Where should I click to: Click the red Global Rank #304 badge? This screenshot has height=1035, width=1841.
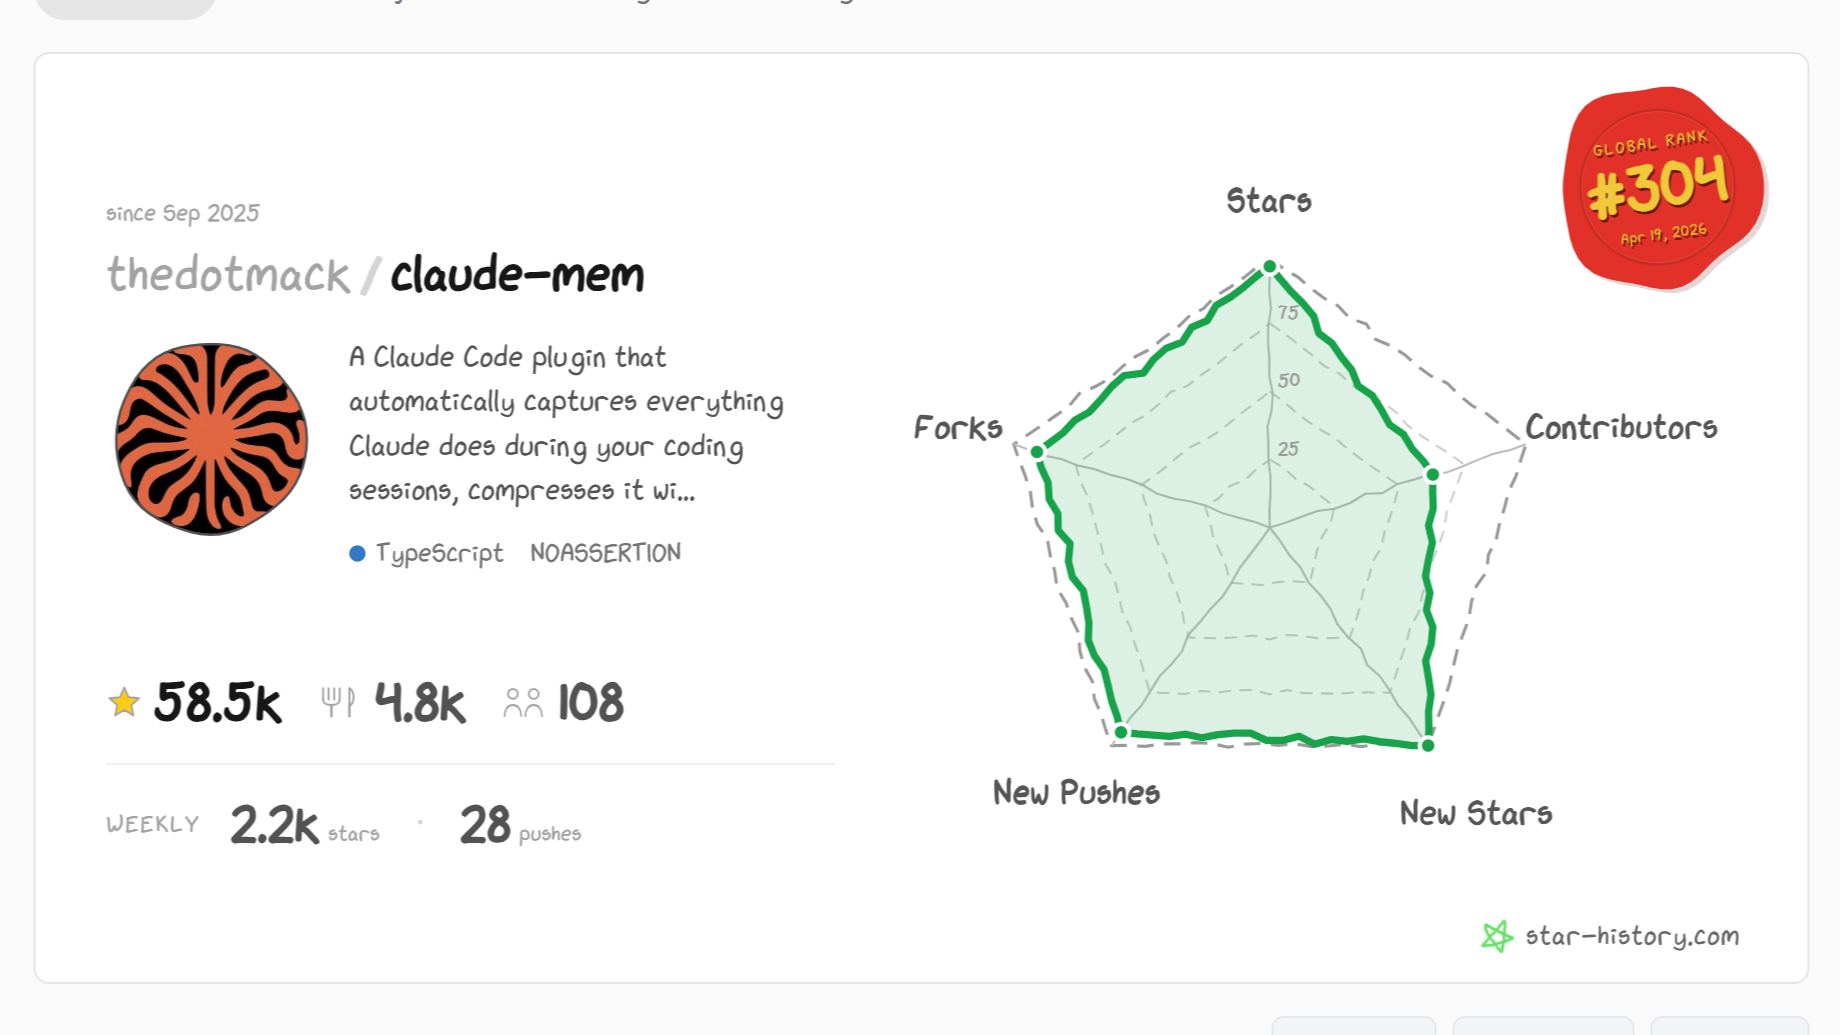(x=1661, y=188)
